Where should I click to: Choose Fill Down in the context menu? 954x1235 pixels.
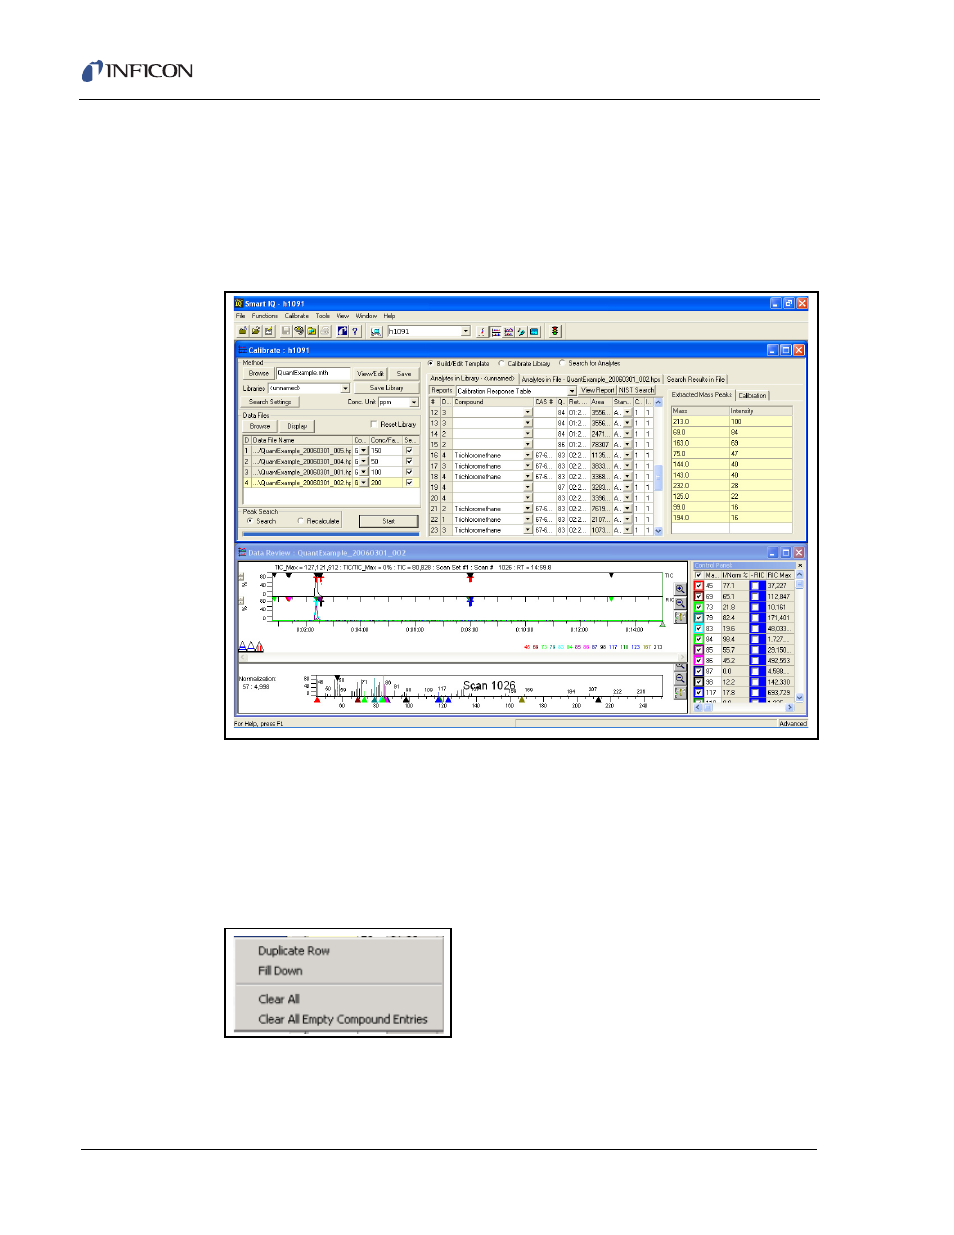click(x=280, y=971)
